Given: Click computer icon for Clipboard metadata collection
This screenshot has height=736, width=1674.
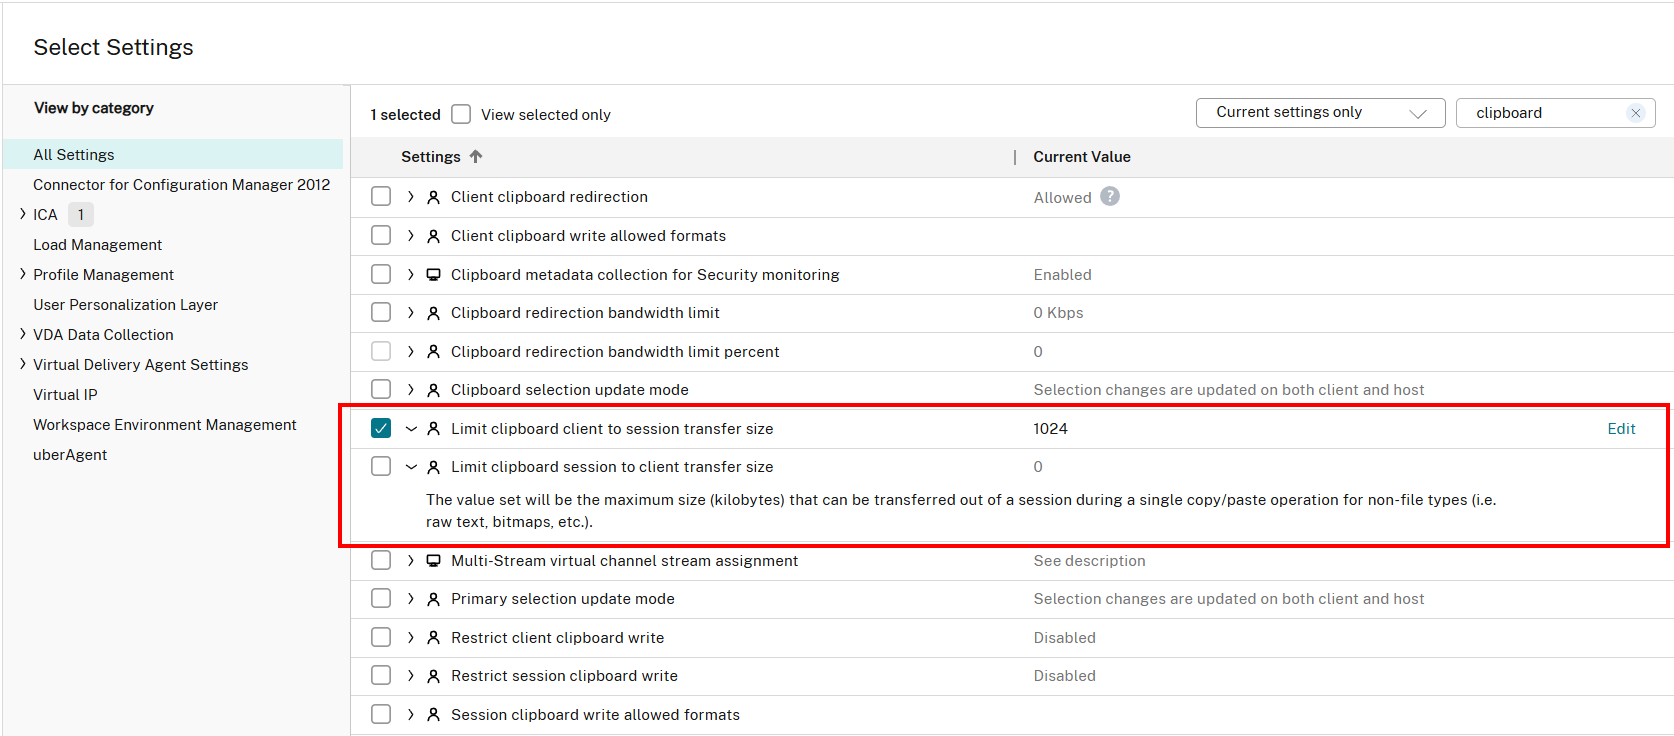Looking at the screenshot, I should 434,275.
